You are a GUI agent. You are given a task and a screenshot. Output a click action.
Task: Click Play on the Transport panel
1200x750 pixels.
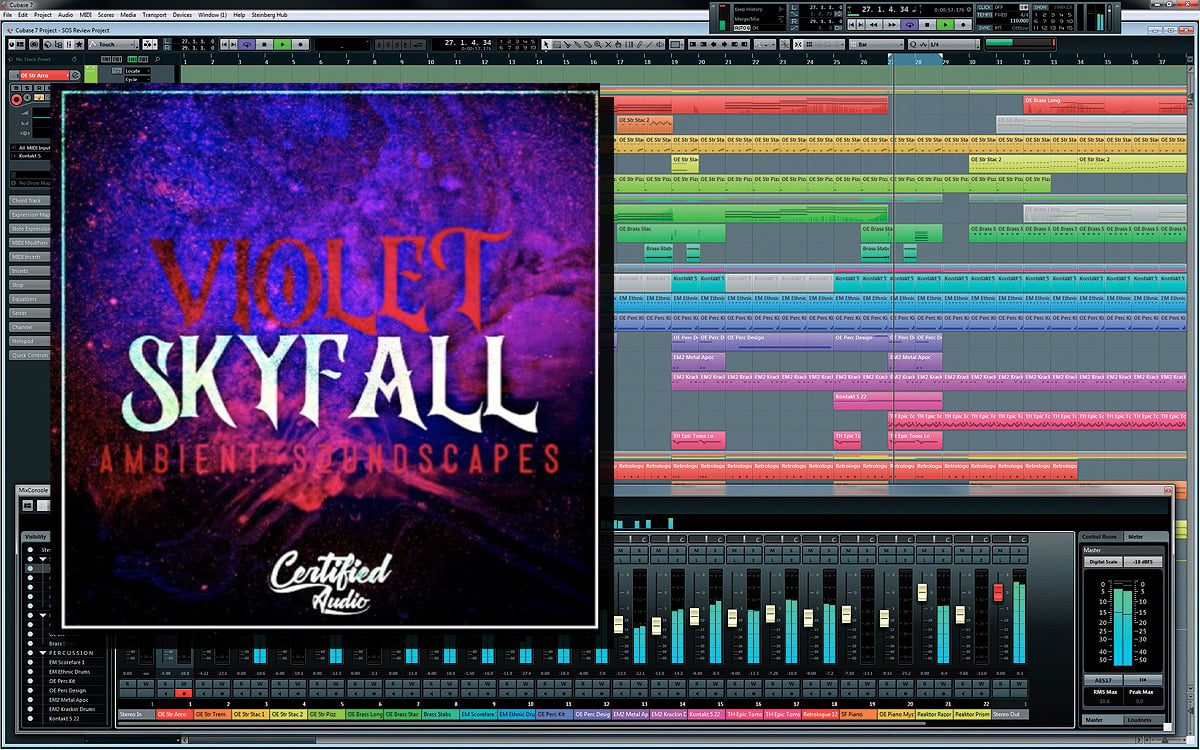pos(944,23)
